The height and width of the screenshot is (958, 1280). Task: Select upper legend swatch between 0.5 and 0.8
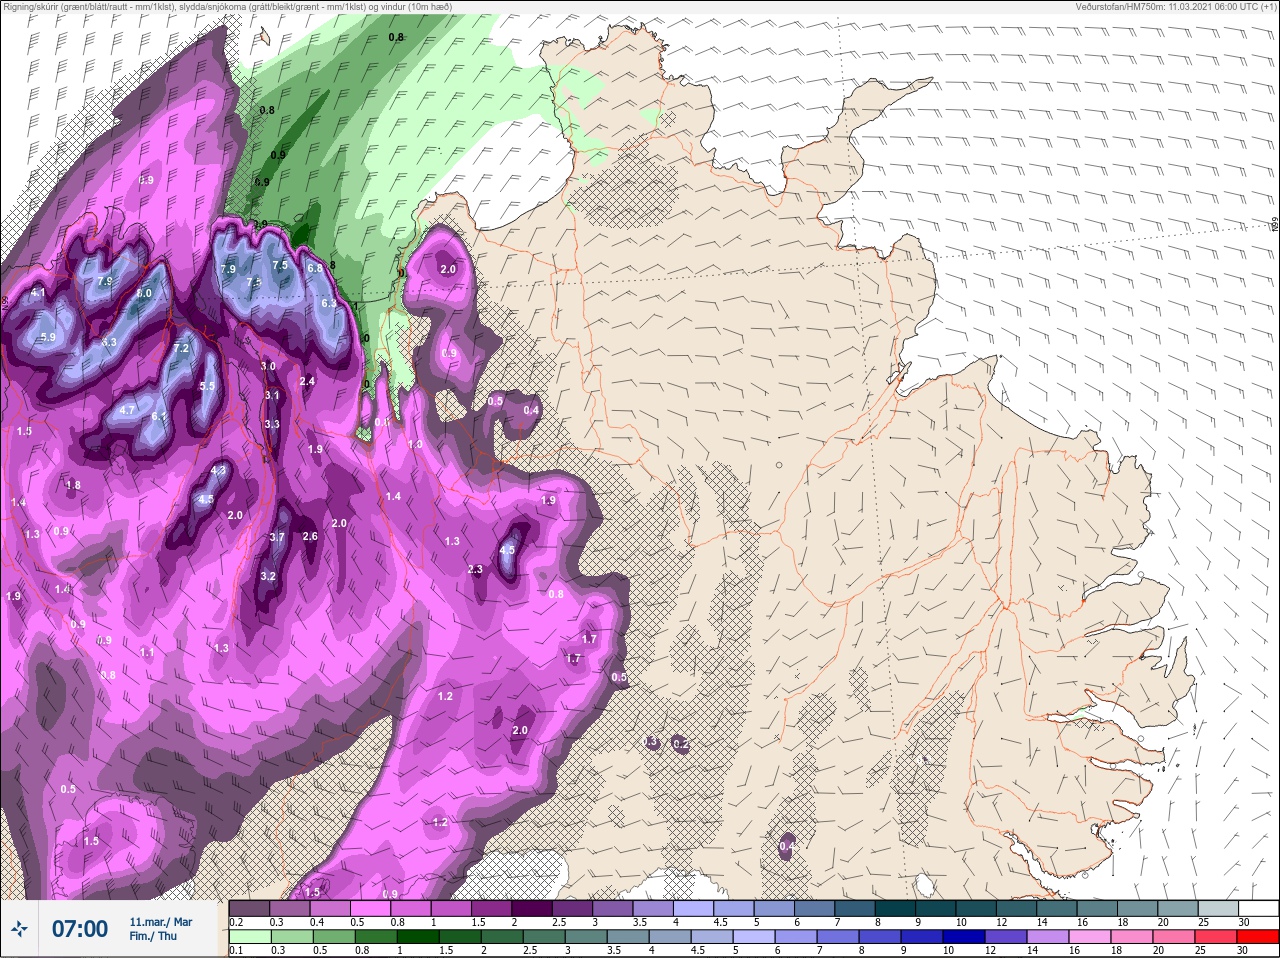pos(372,907)
